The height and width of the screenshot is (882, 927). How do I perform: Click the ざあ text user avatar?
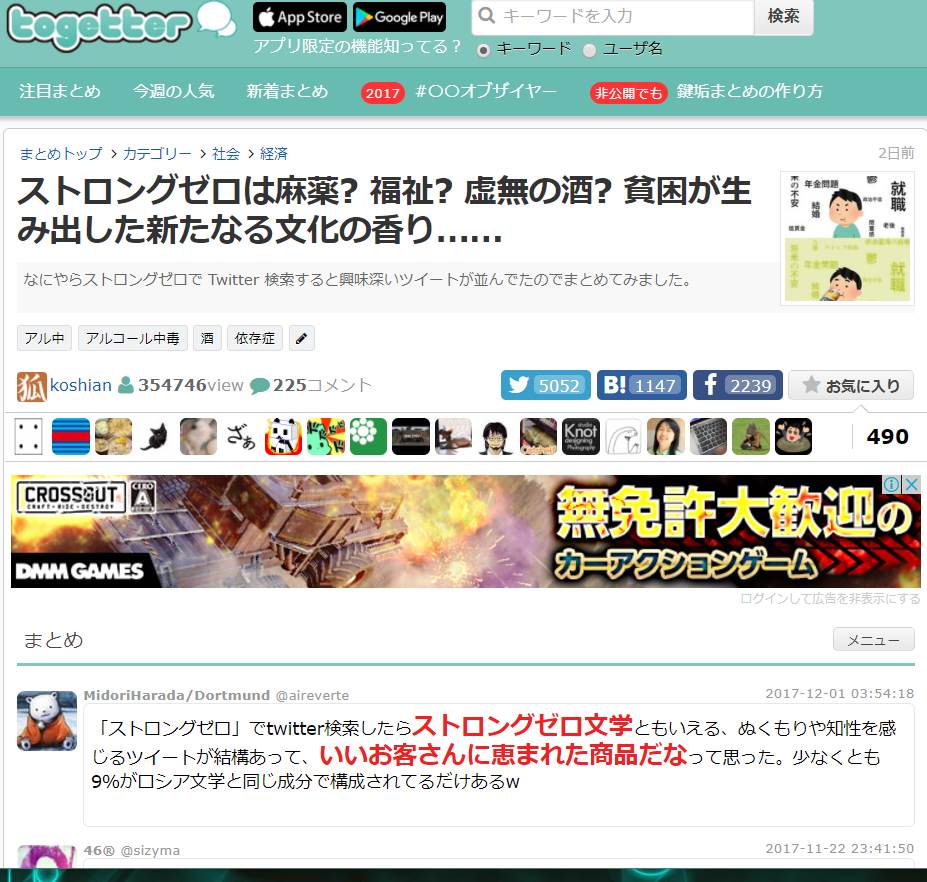[241, 436]
